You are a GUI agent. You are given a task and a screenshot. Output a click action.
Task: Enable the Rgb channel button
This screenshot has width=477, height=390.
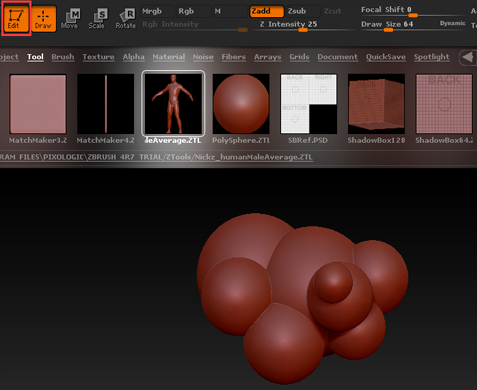[193, 11]
